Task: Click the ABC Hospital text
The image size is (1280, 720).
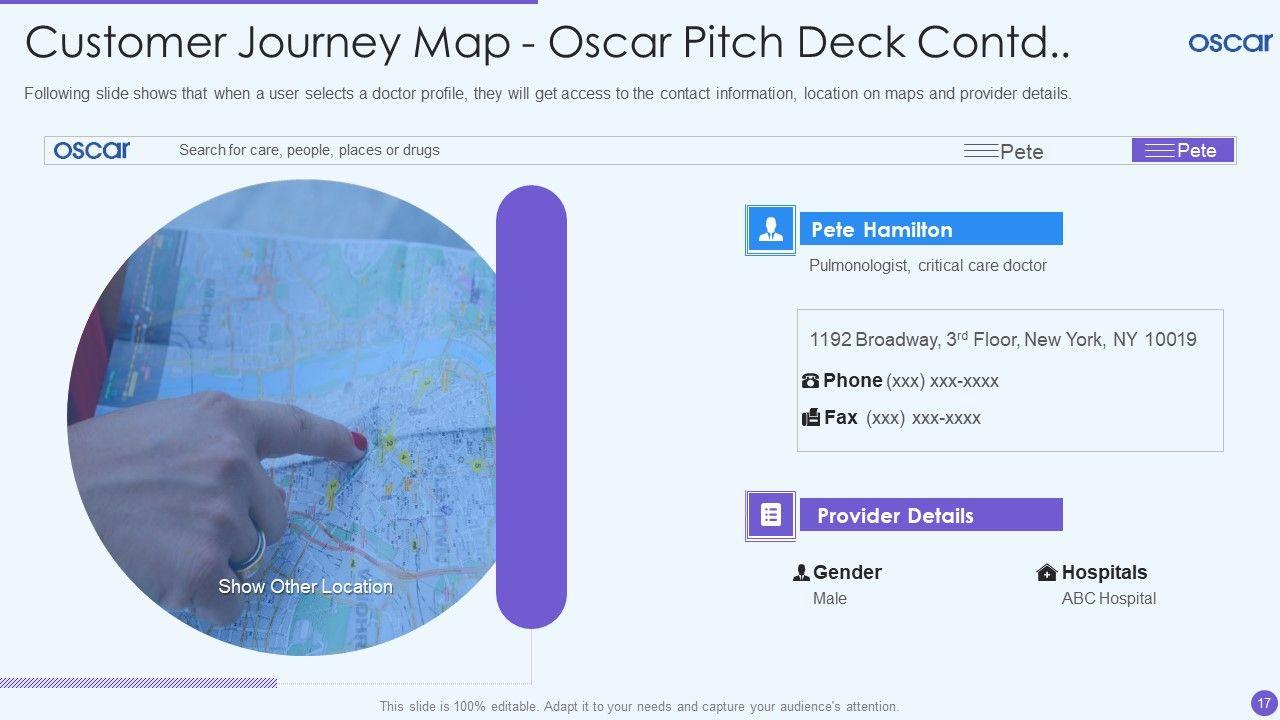Action: click(x=1108, y=599)
